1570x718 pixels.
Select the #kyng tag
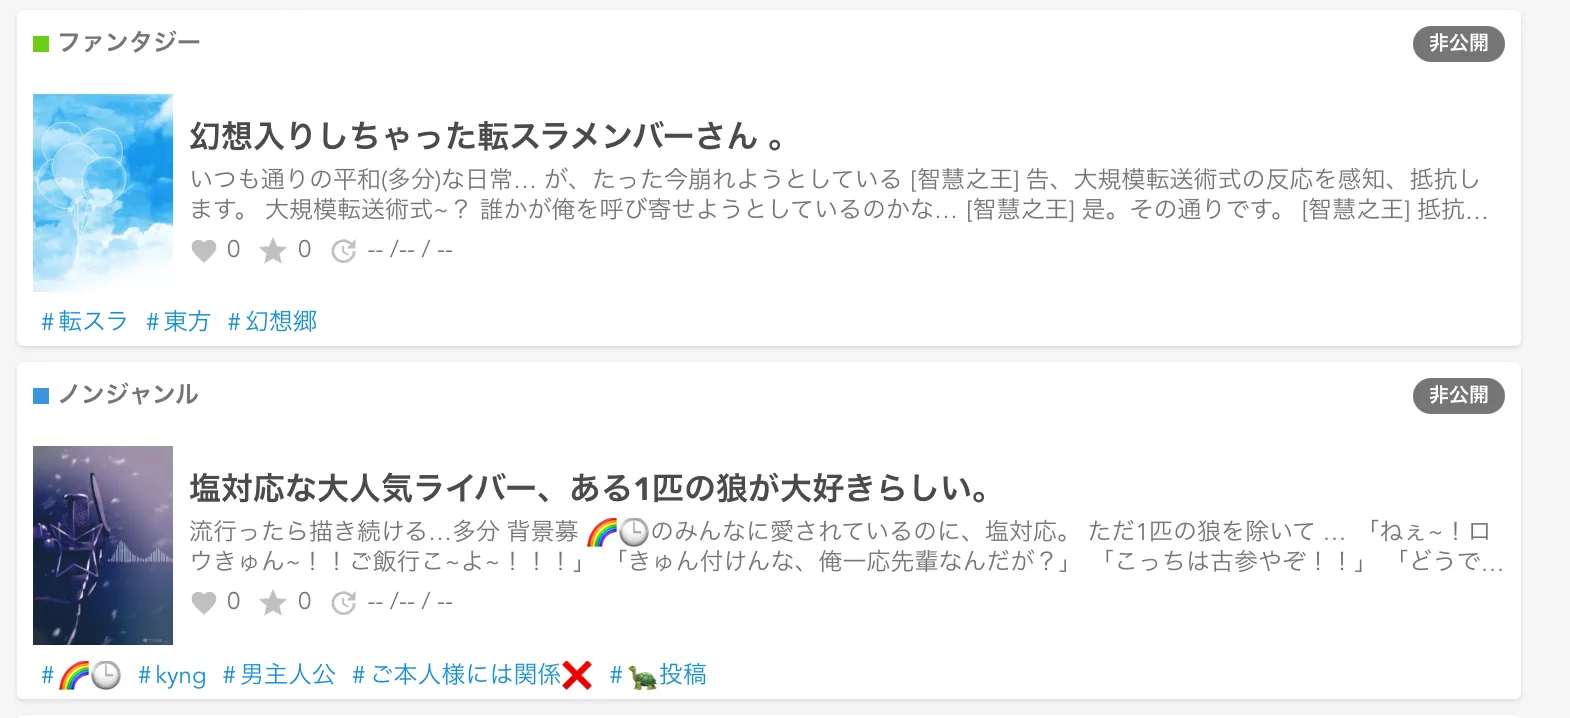click(x=172, y=675)
